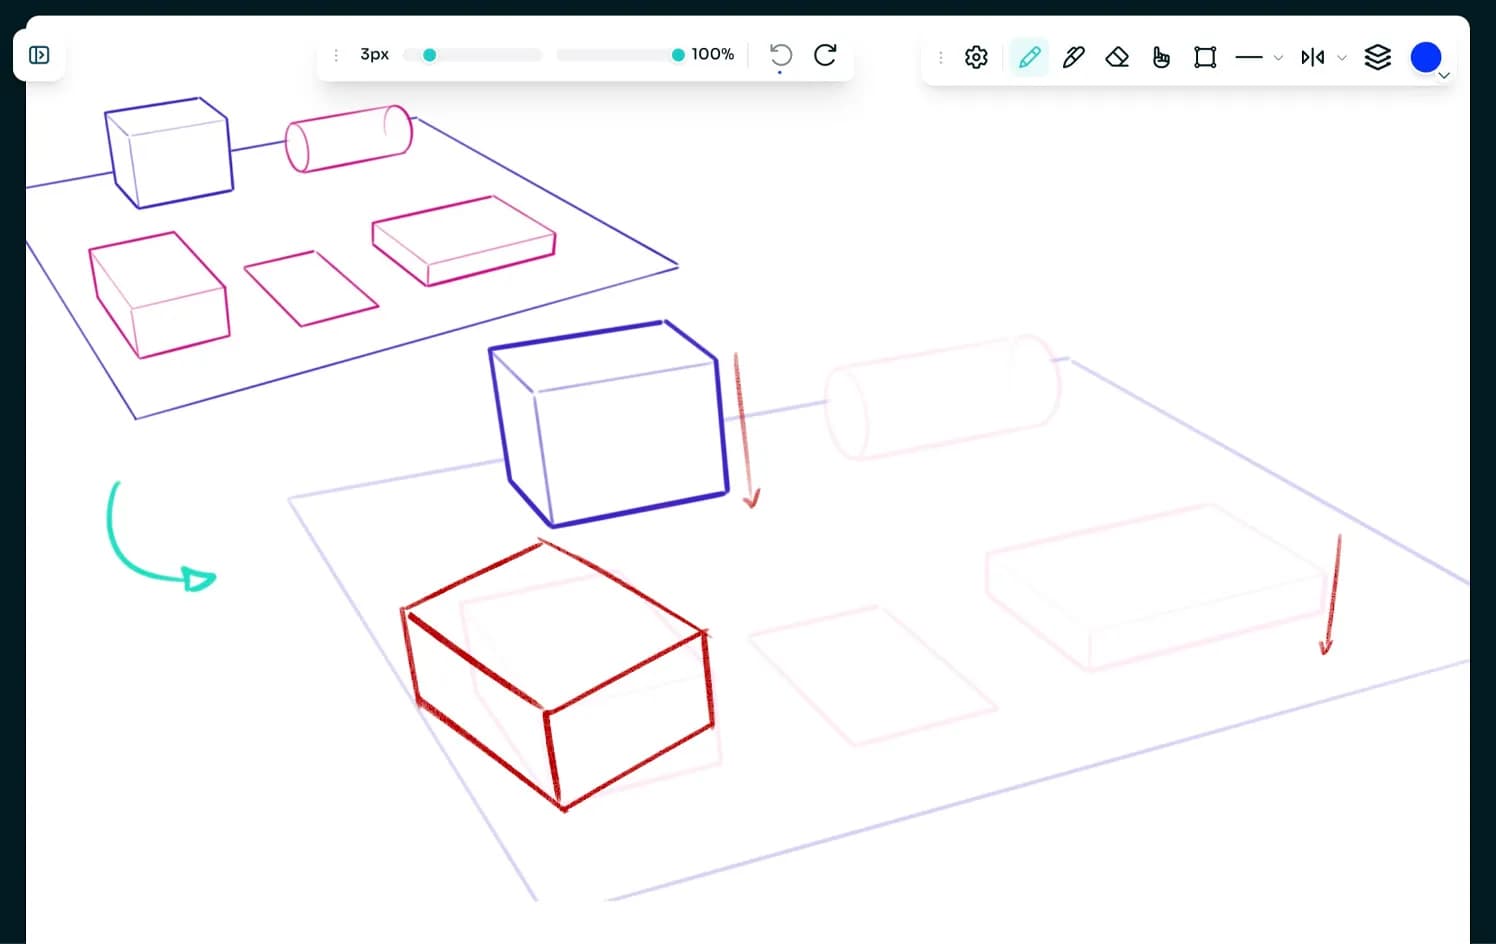Click the 100% opacity value
The width and height of the screenshot is (1496, 944).
tap(713, 54)
